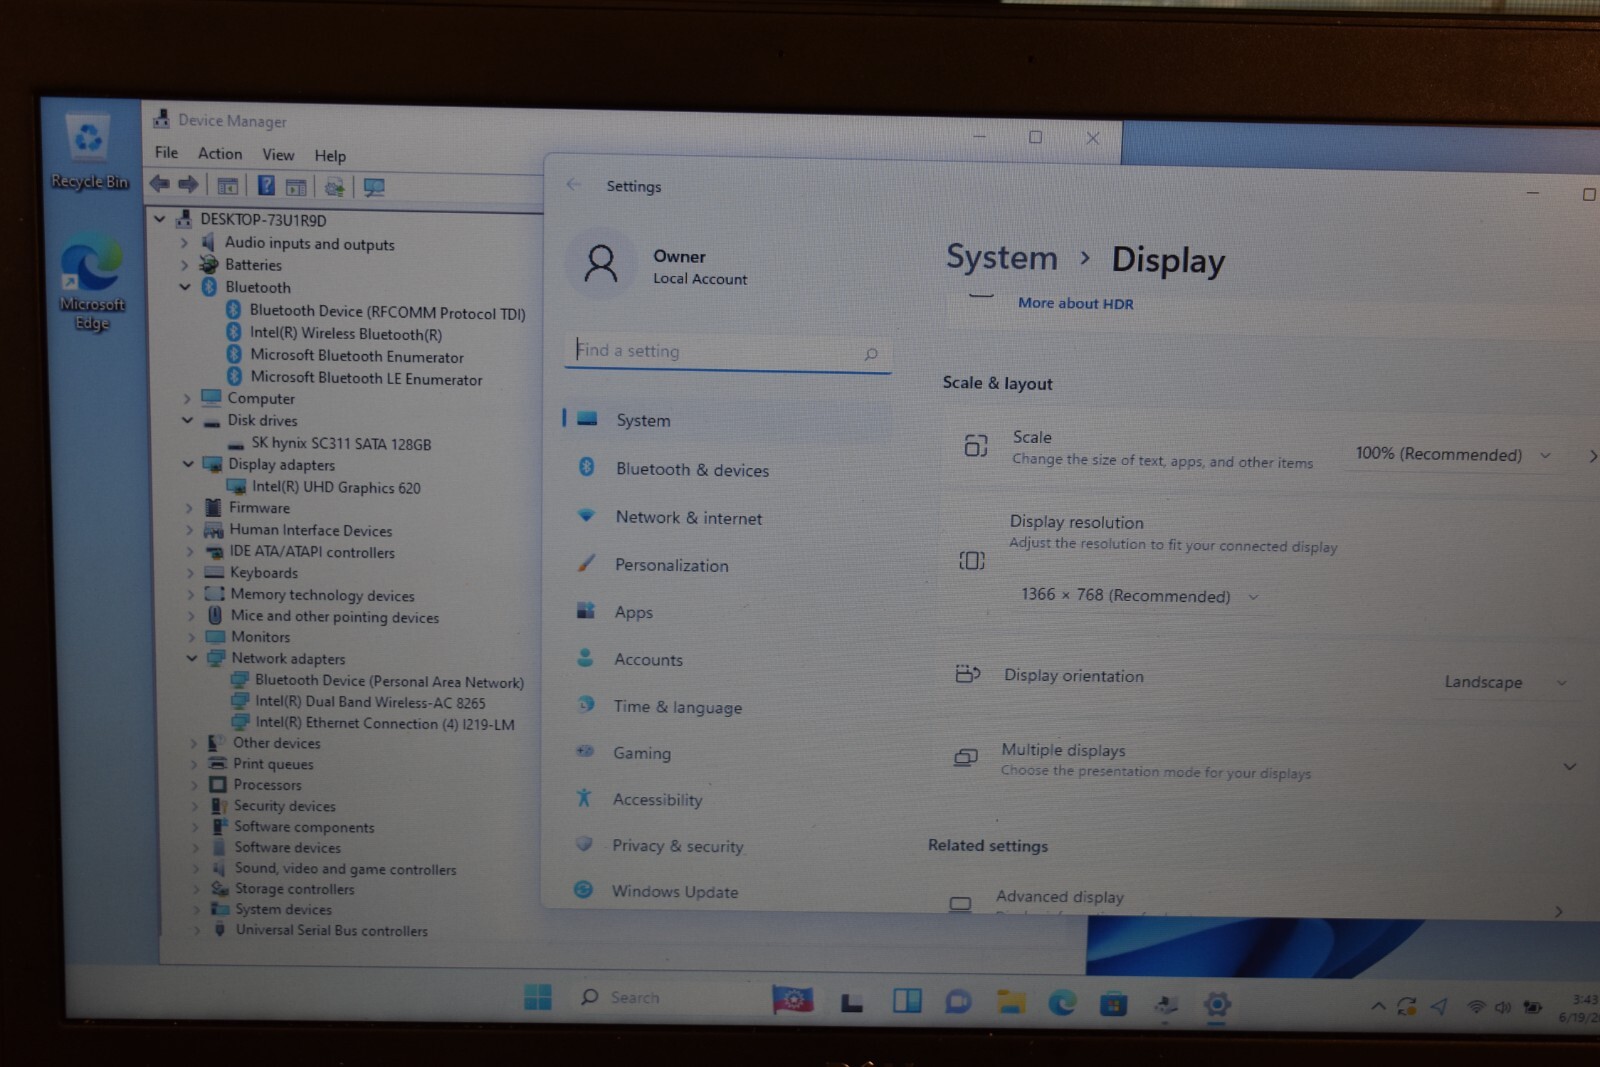Select Intel(R) Wireless Bluetooth(R) device

coord(346,333)
